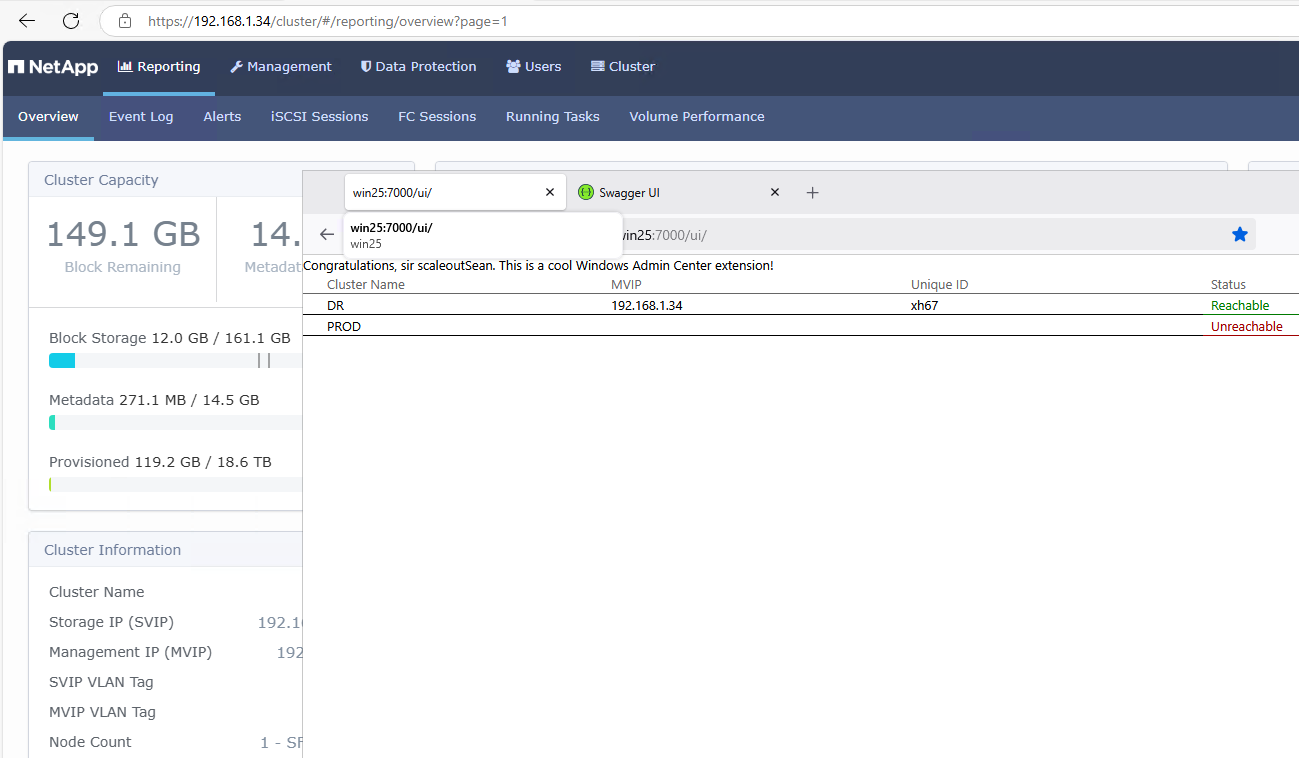Open the iSCSI Sessions tab
1299x758 pixels.
[320, 117]
